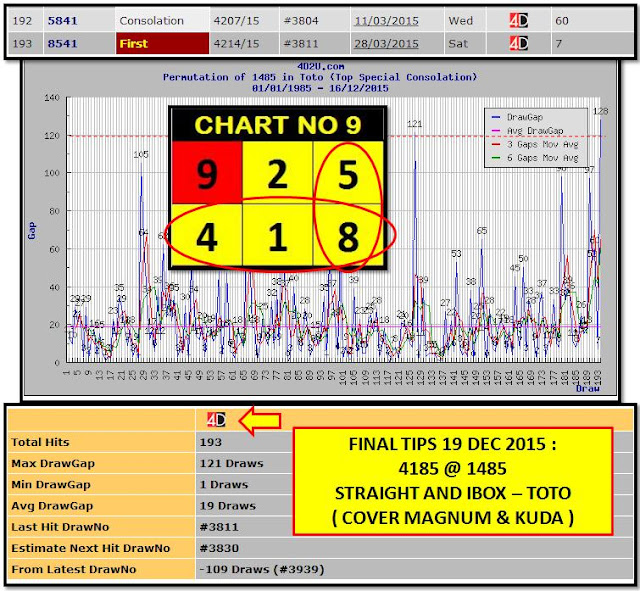Image resolution: width=640 pixels, height=591 pixels.
Task: Click the From Latest DrawNo label
Action: 74,569
